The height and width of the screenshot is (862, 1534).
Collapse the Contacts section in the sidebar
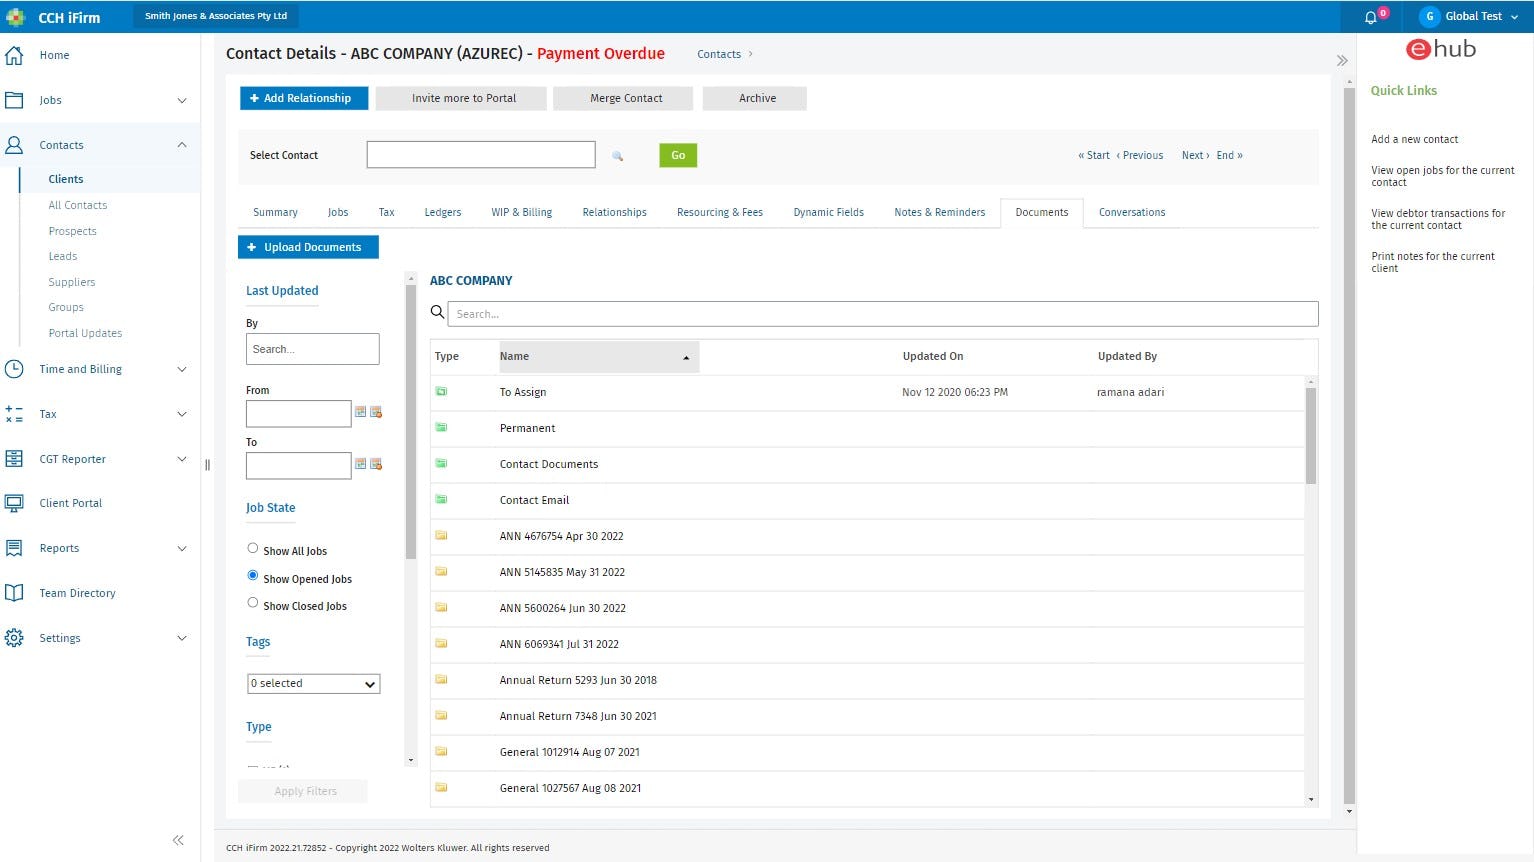point(181,144)
